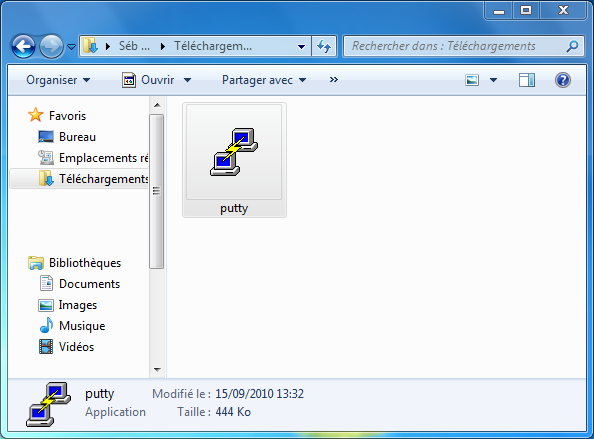
Task: Expand the arrow before Séb breadcrumb
Action: tap(108, 47)
